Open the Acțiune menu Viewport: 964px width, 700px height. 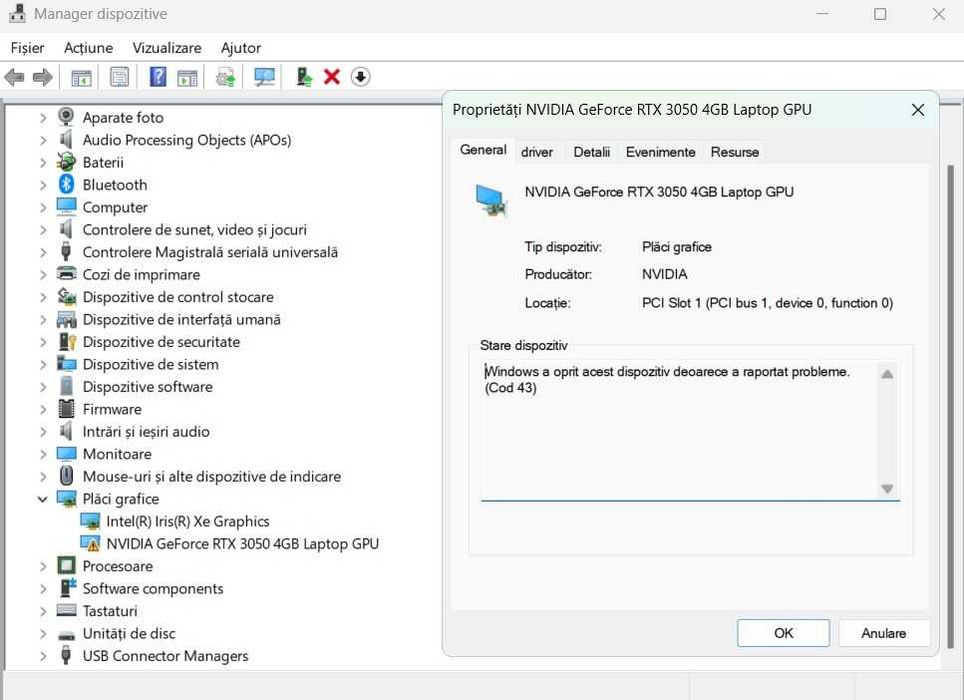[x=89, y=48]
